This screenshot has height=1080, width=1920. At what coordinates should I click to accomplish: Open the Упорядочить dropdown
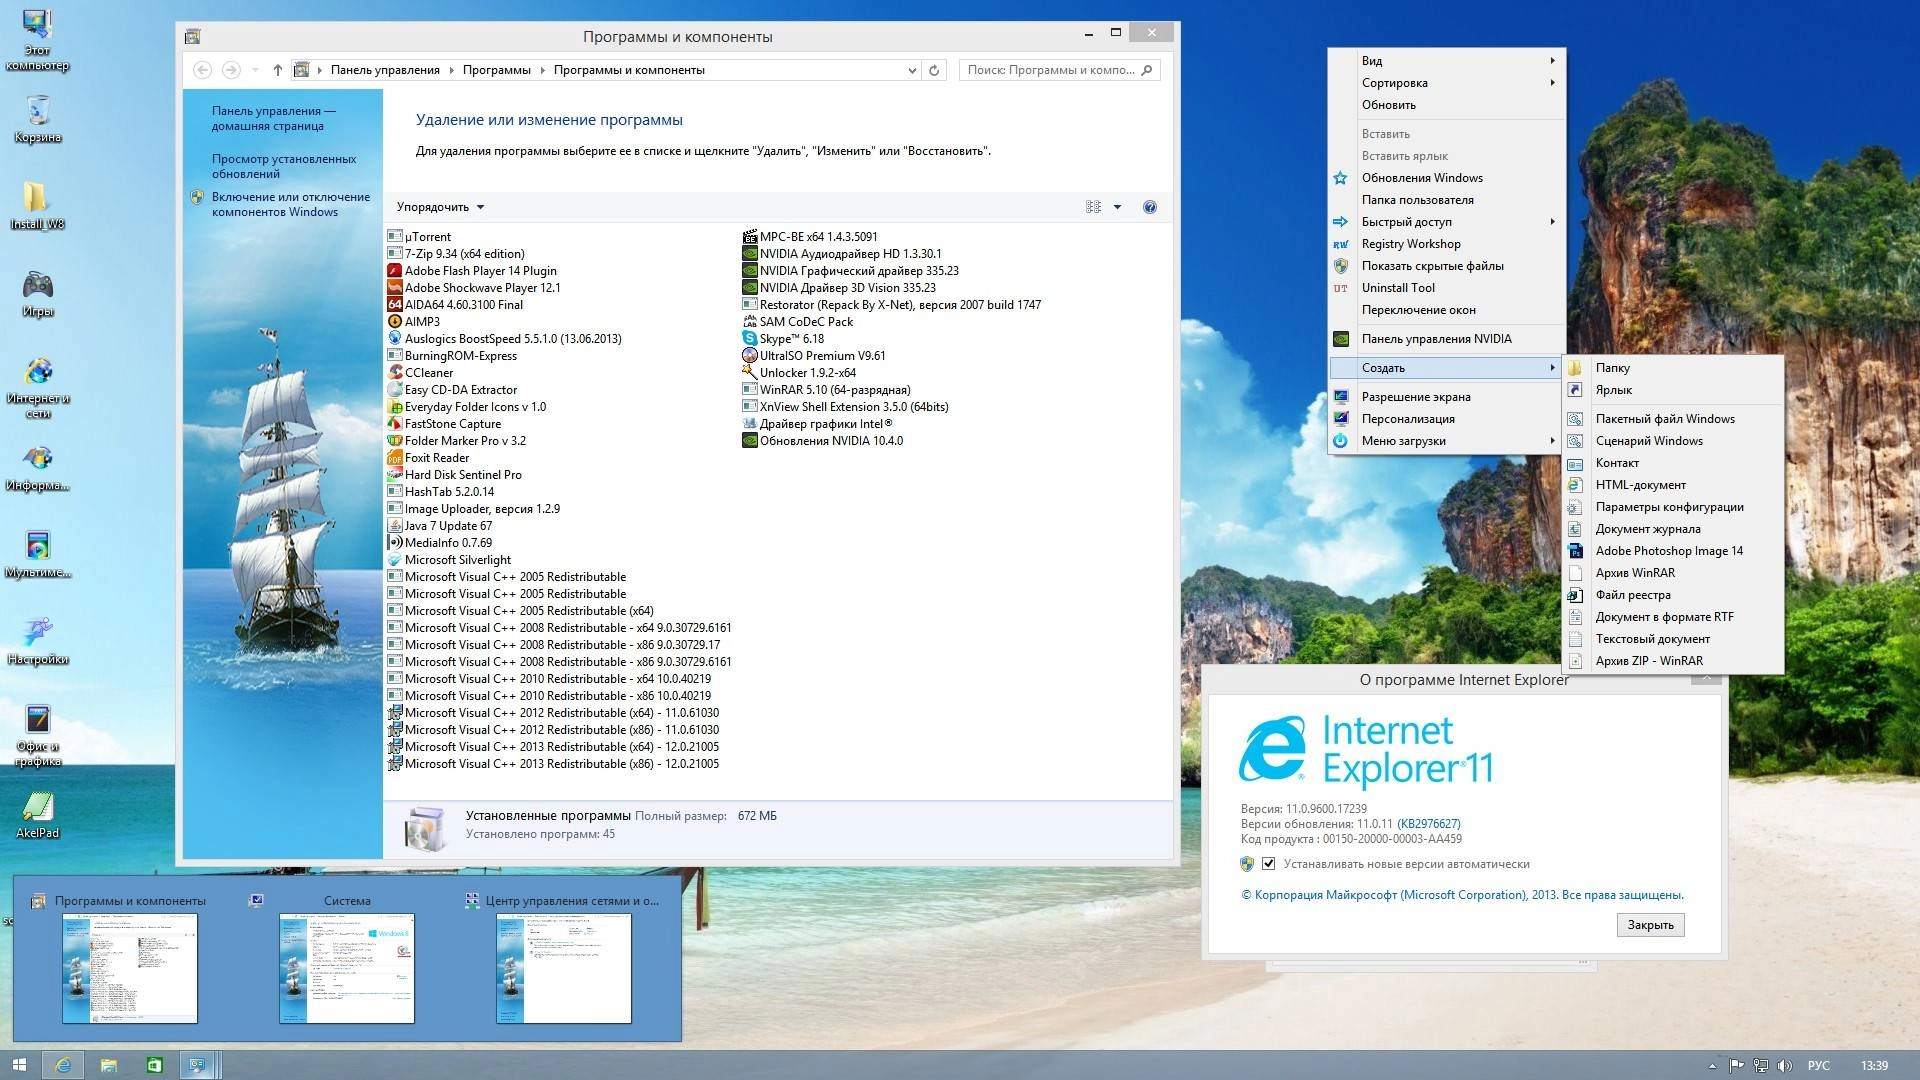click(x=440, y=207)
